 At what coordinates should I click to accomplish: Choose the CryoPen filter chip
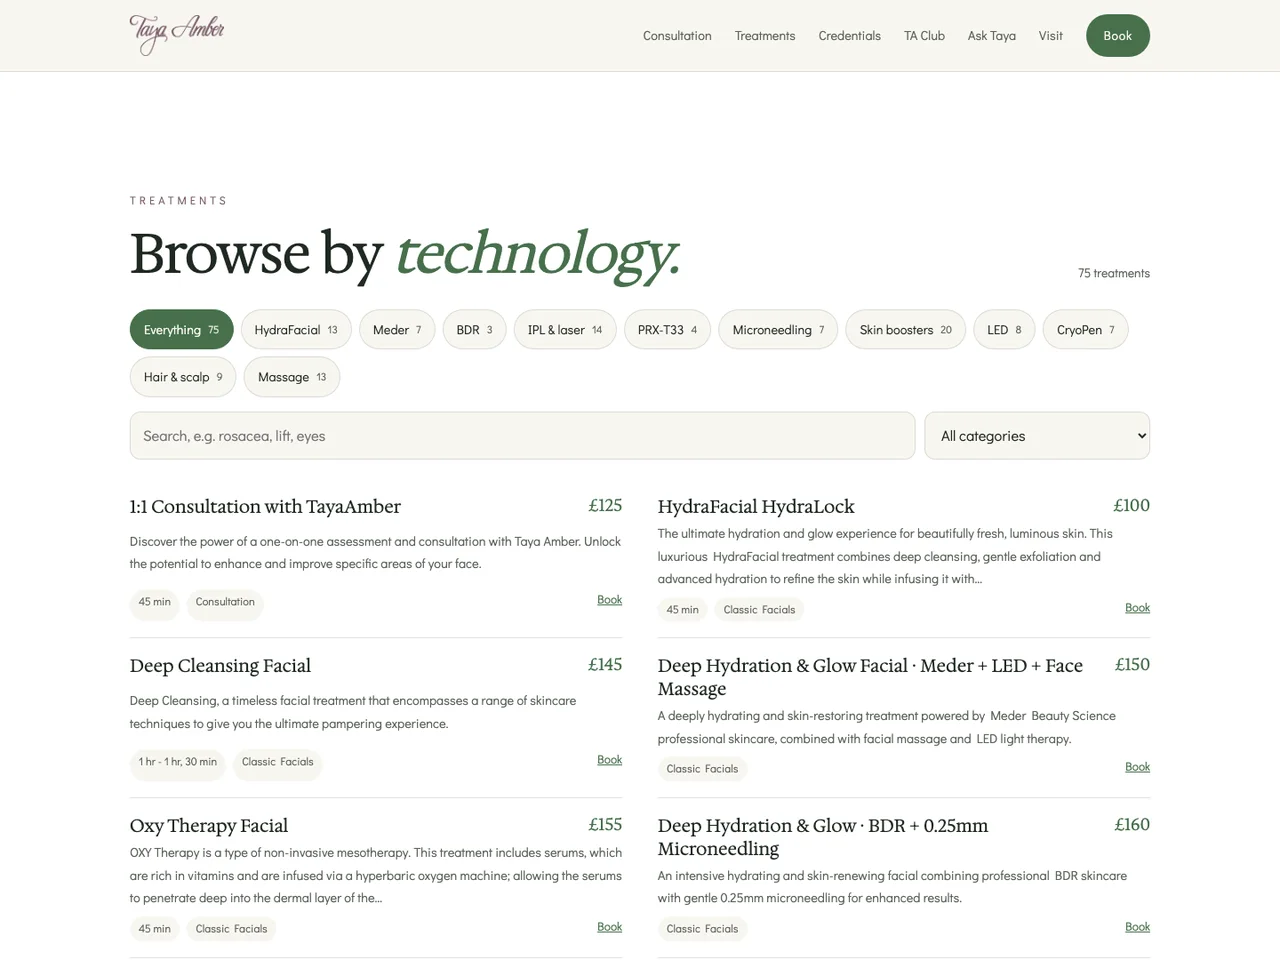1085,330
